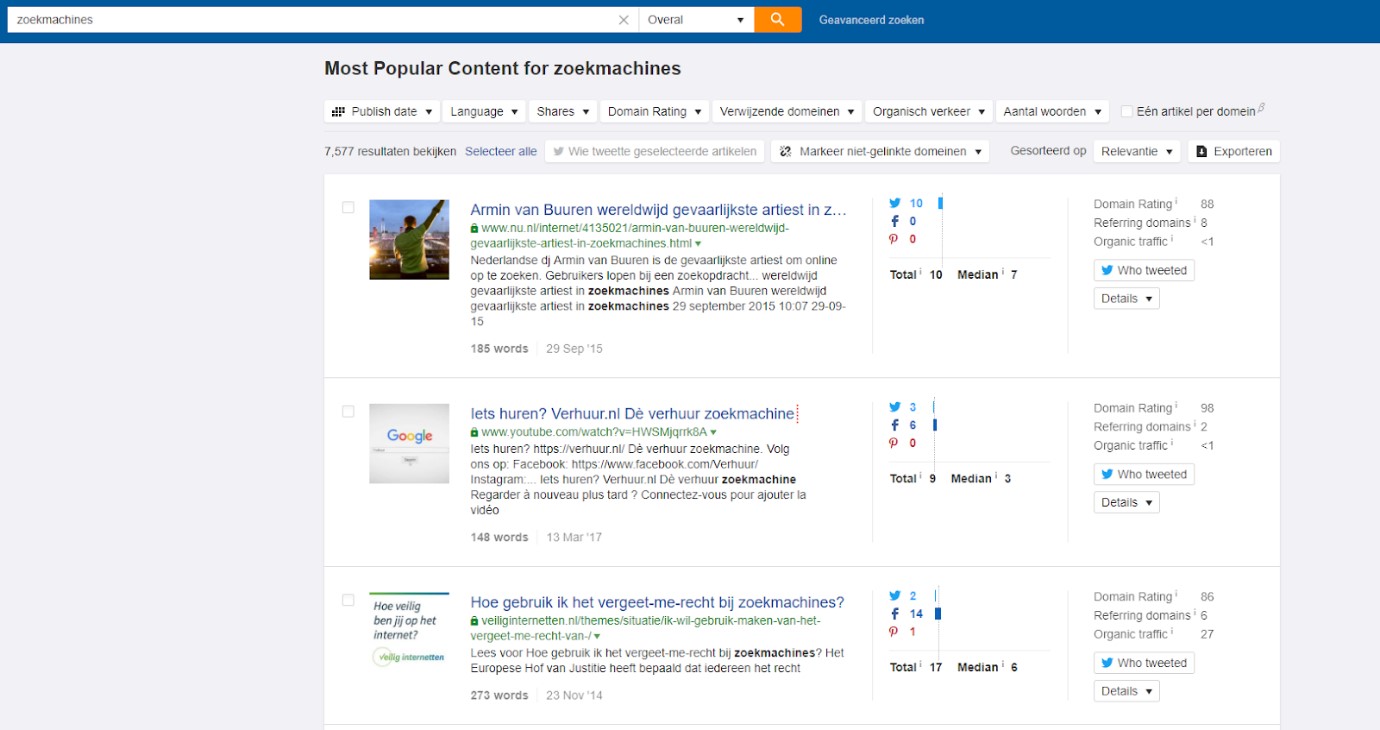Open the Relevantie sort order dropdown
The image size is (1380, 730).
pyautogui.click(x=1136, y=151)
